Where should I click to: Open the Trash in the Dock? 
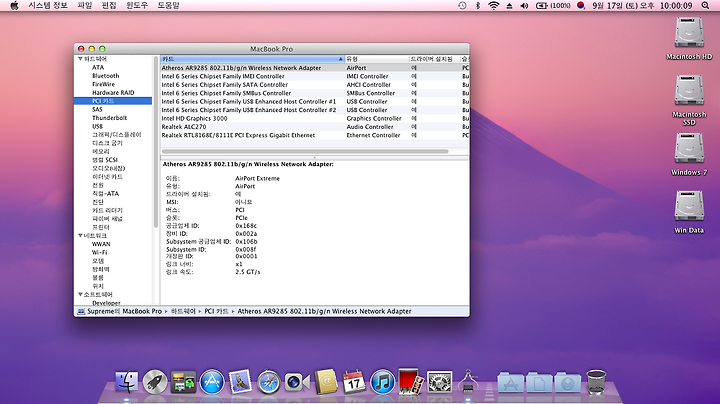[596, 382]
